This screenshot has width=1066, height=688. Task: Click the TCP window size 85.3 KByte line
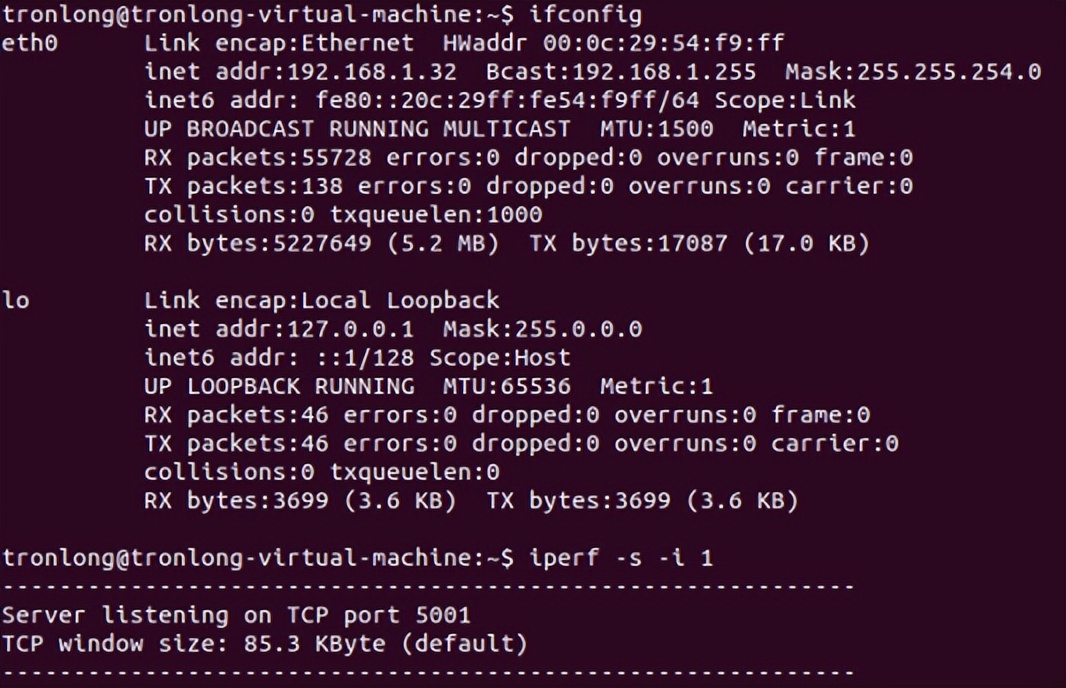coord(264,644)
